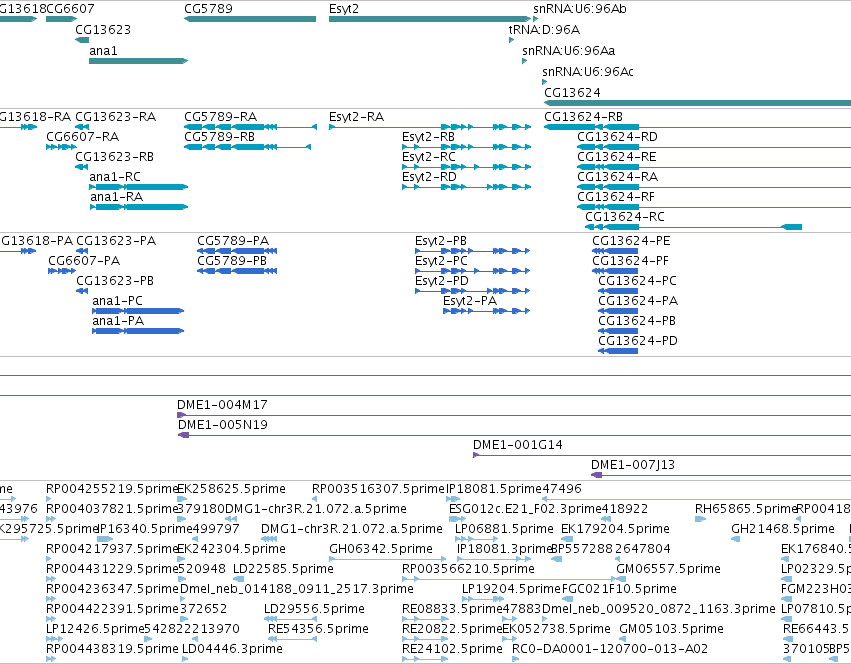Click transcript CG13624-RE

pyautogui.click(x=714, y=167)
